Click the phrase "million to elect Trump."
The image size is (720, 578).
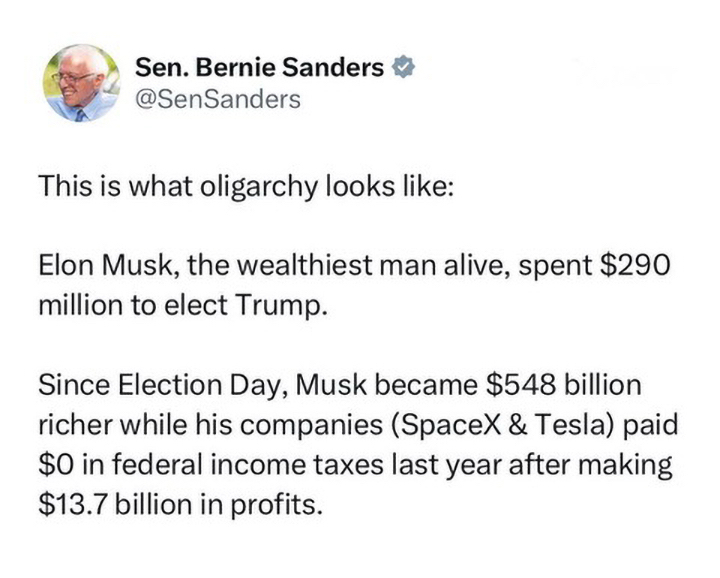[x=182, y=305]
